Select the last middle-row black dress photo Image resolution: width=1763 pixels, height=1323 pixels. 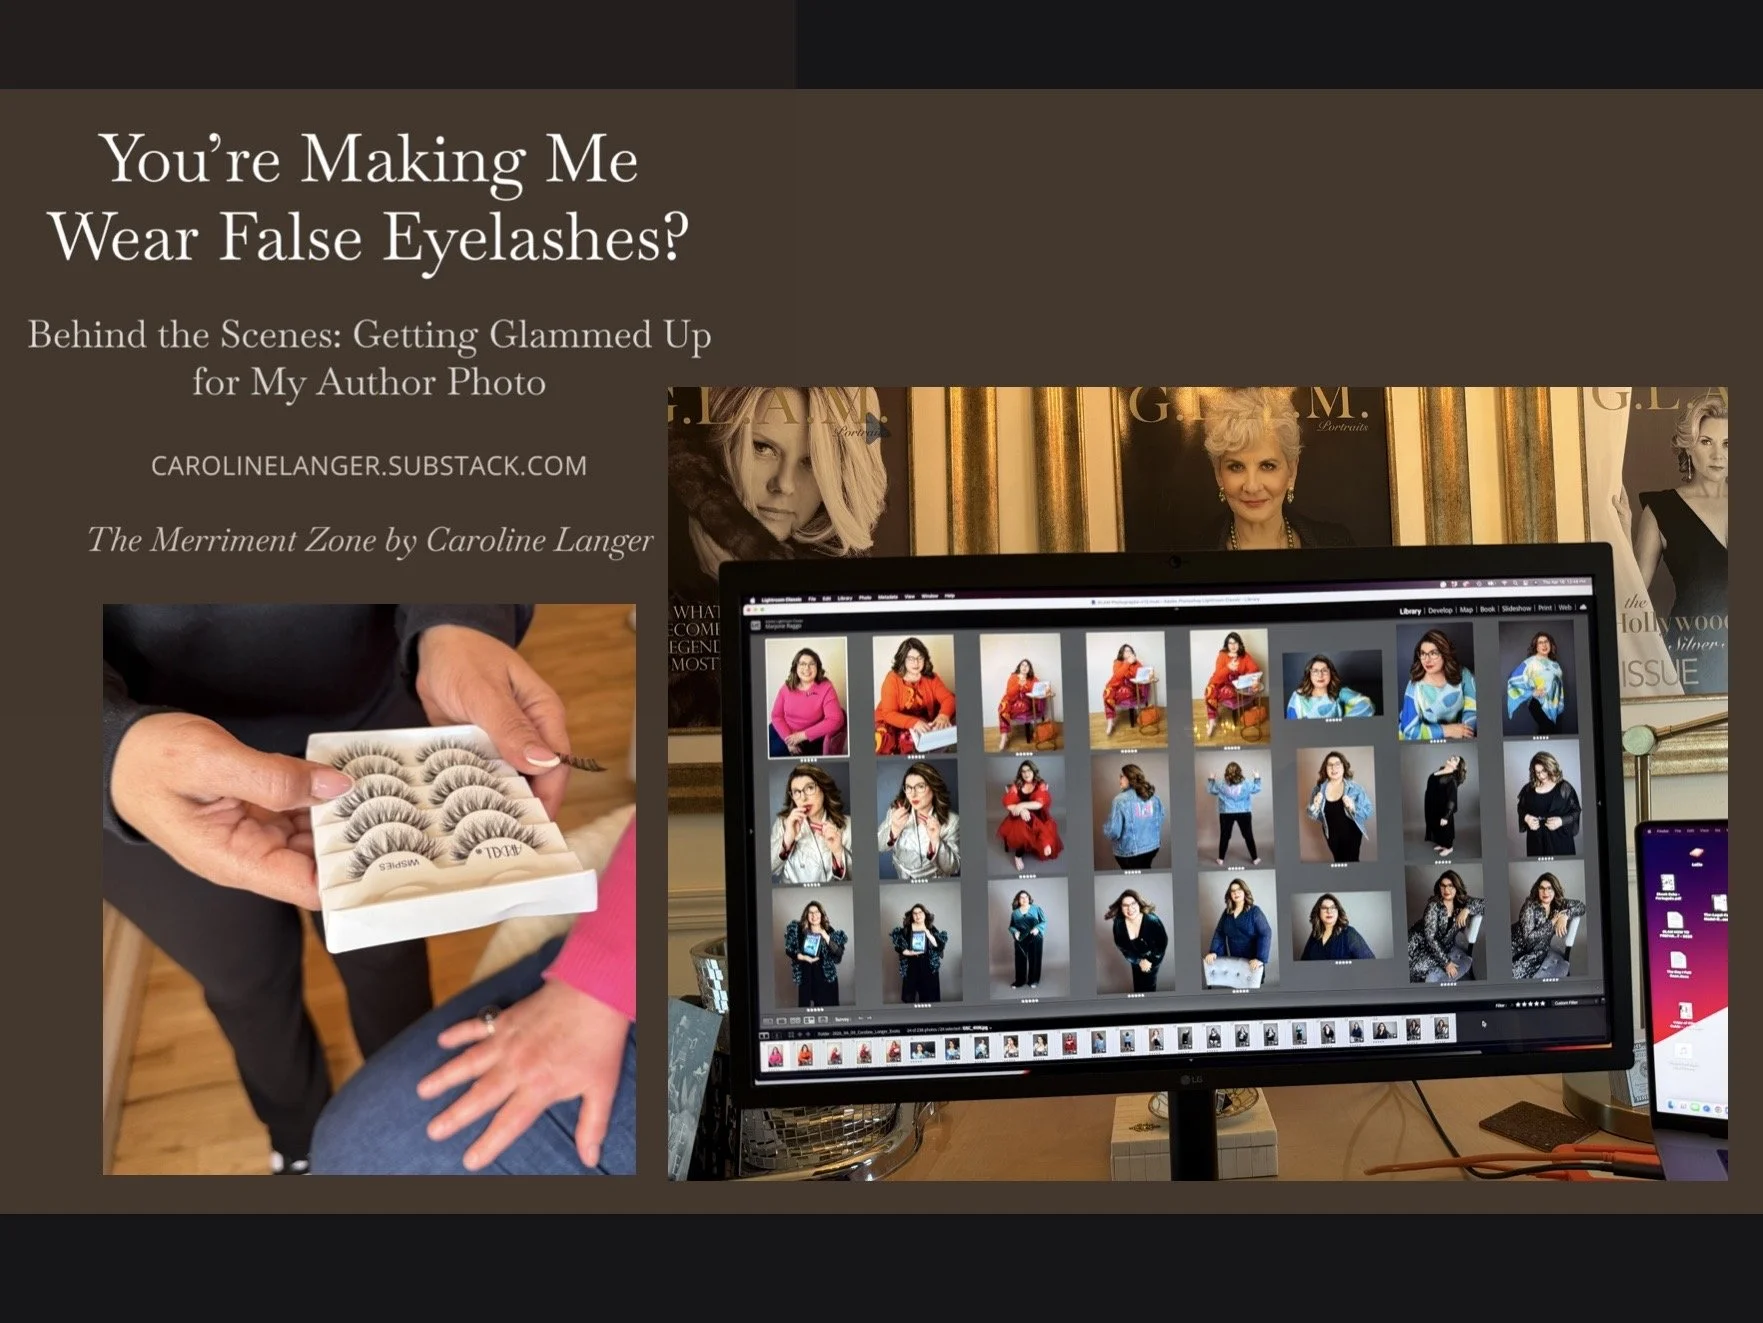pyautogui.click(x=1543, y=798)
